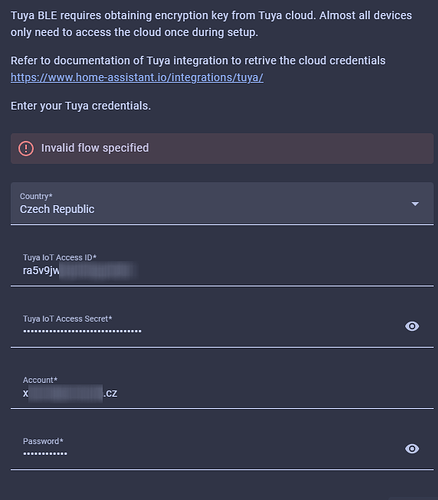The height and width of the screenshot is (500, 438).
Task: Focus the Account value ending in .cz
Action: (x=70, y=393)
